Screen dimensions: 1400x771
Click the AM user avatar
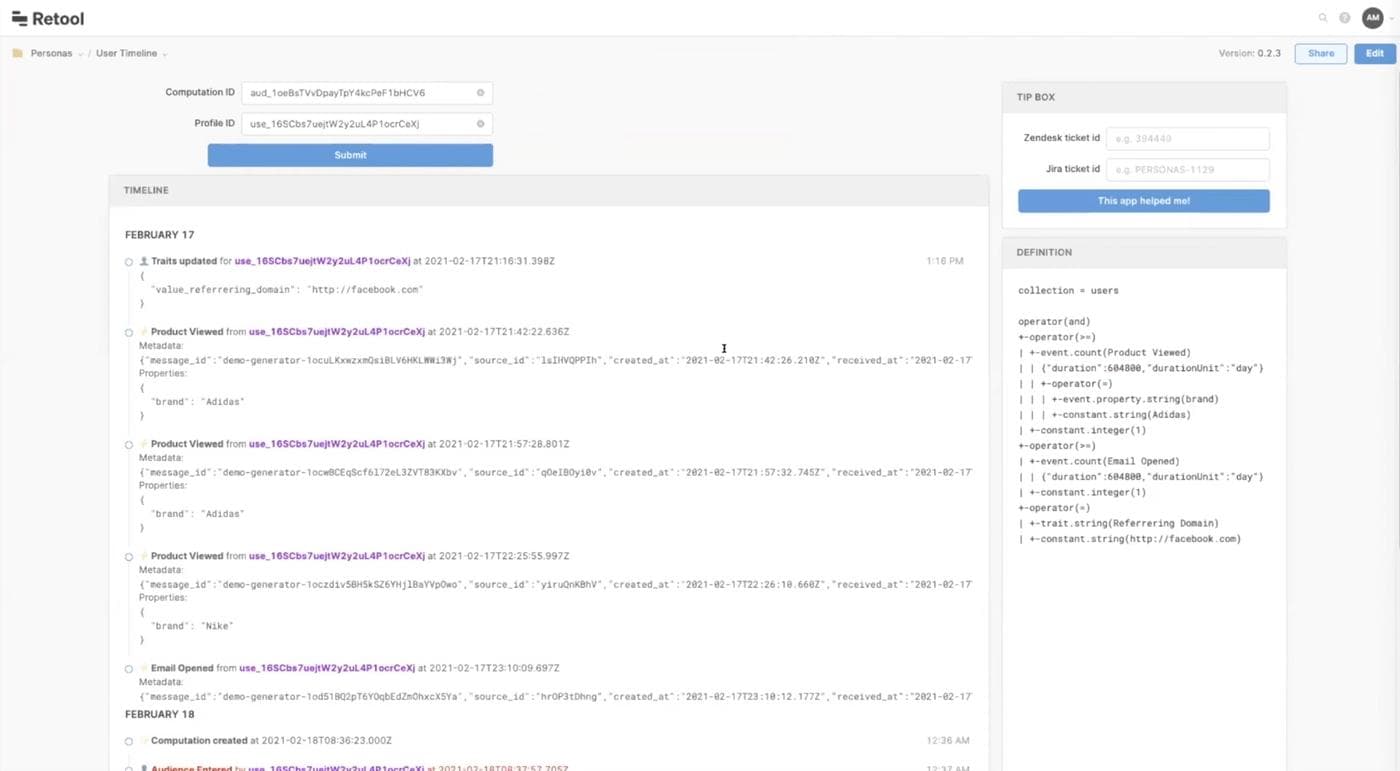point(1372,17)
